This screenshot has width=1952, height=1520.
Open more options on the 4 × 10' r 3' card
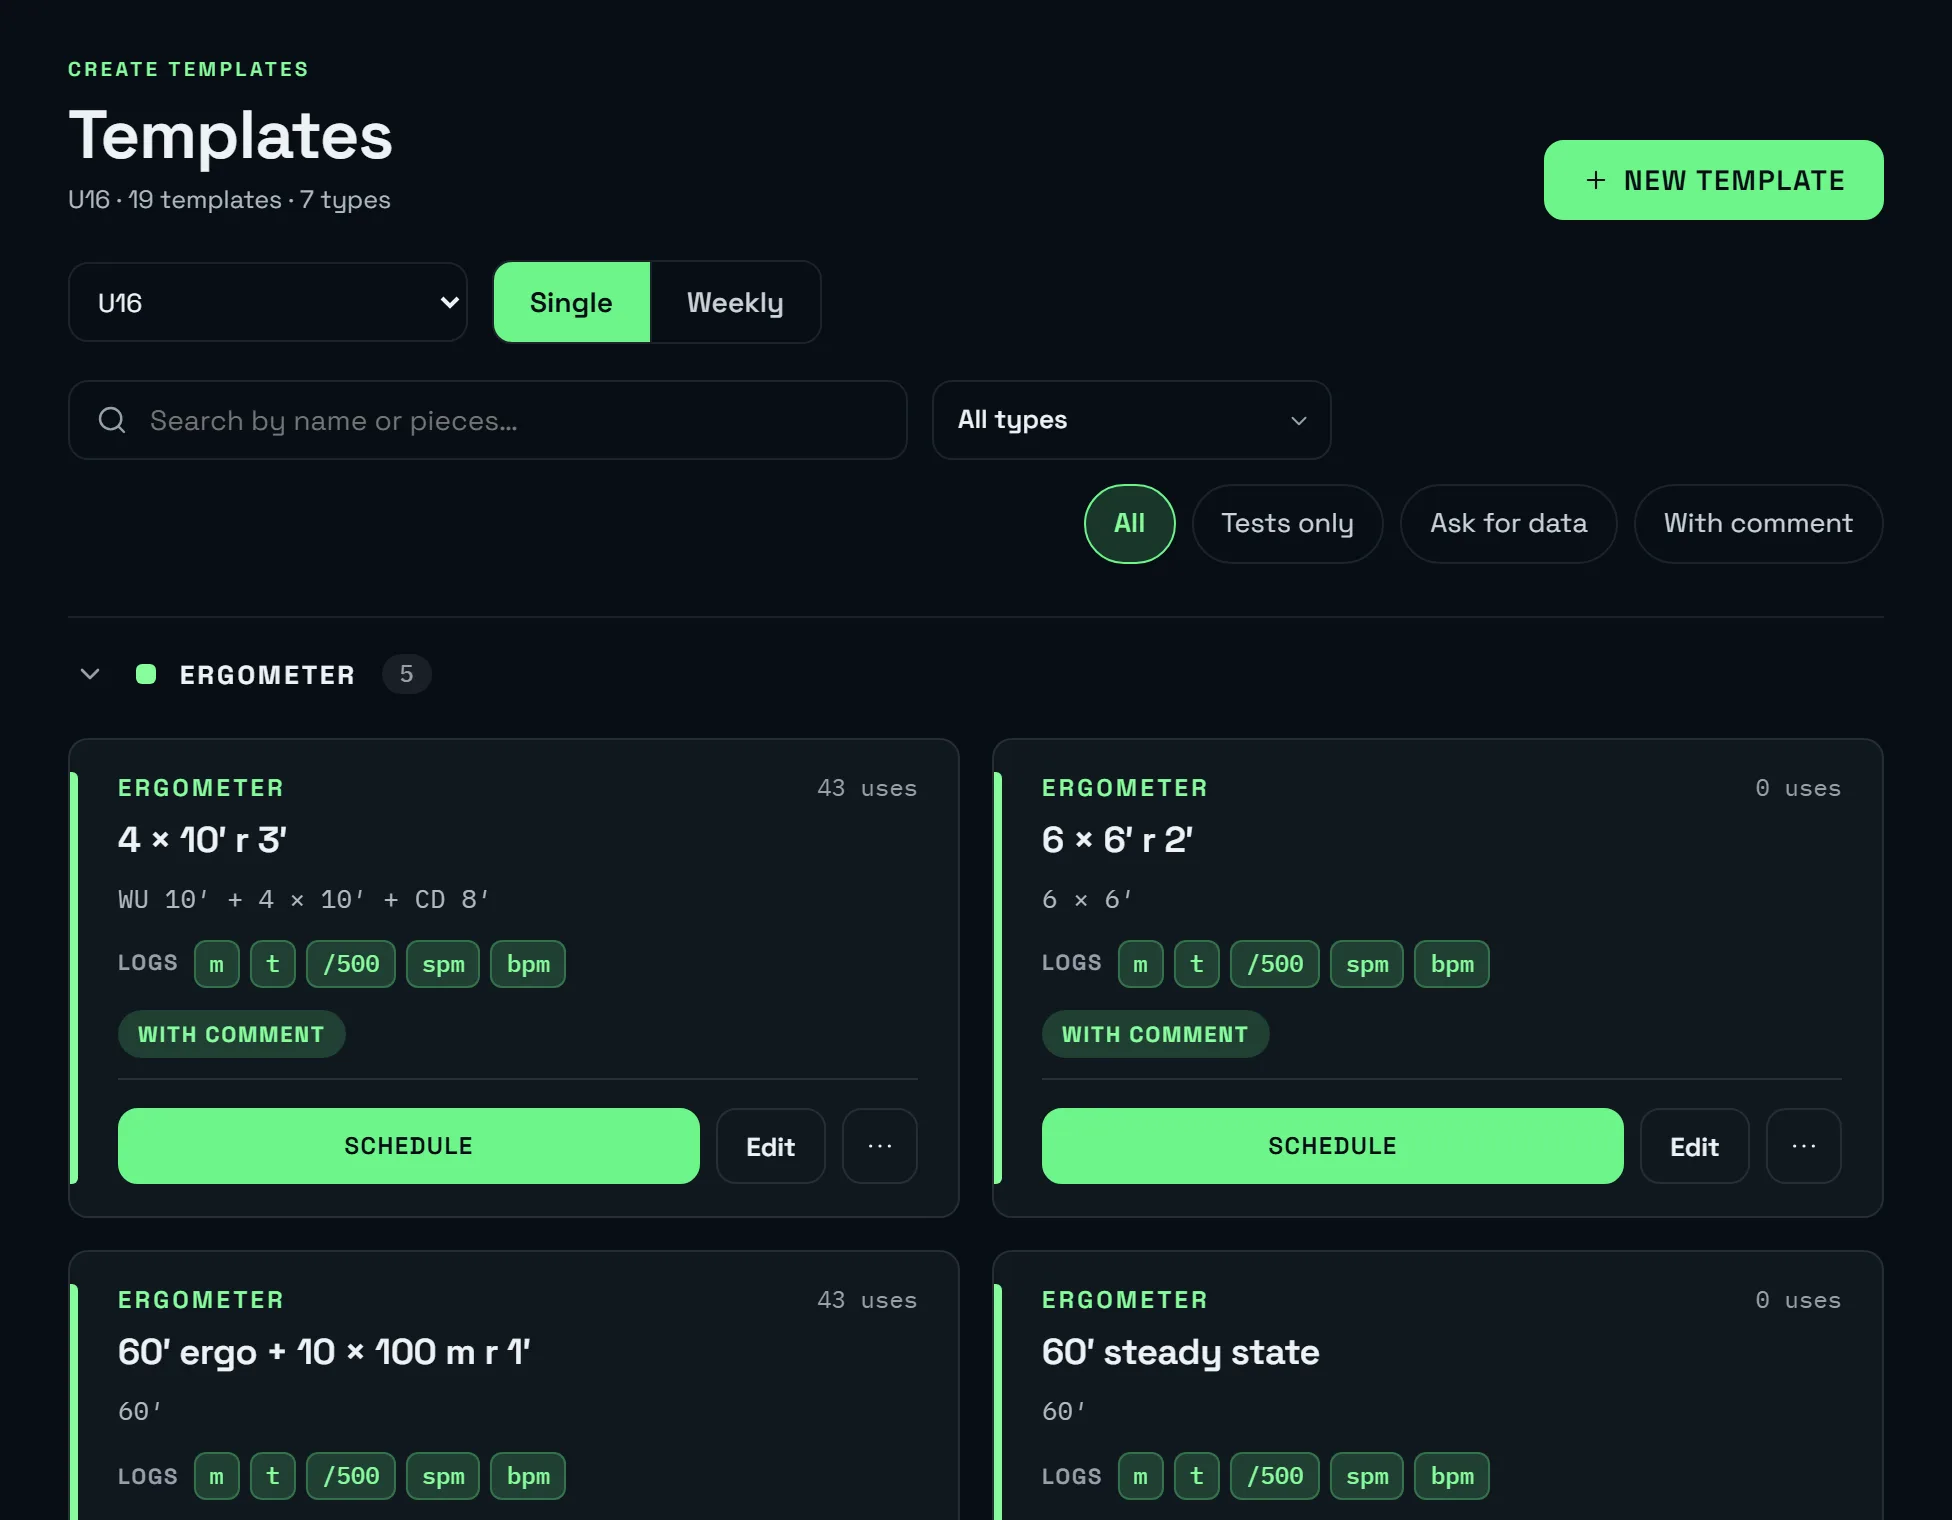(880, 1146)
